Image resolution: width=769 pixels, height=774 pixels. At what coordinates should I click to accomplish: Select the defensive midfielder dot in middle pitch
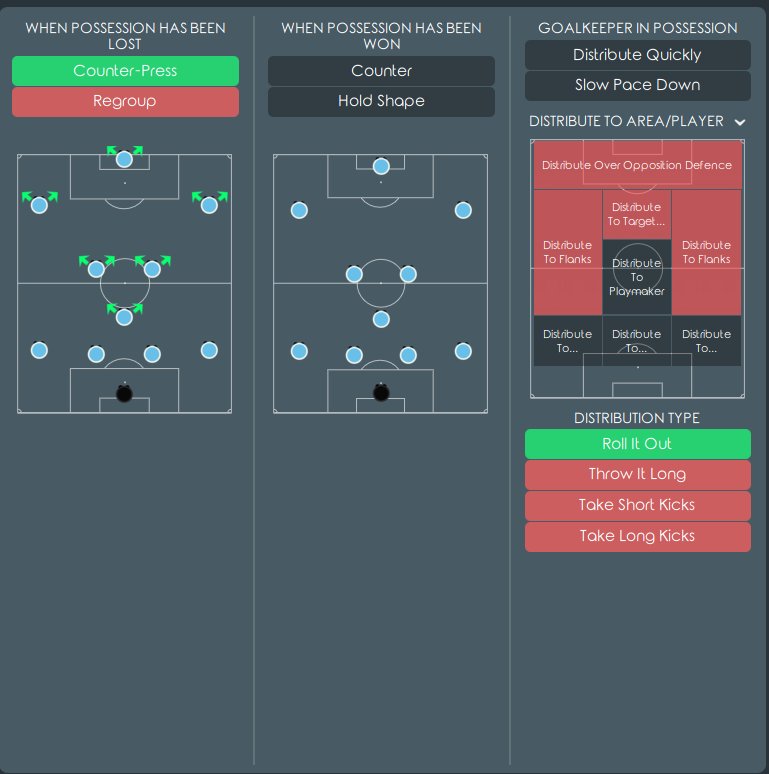pos(381,319)
